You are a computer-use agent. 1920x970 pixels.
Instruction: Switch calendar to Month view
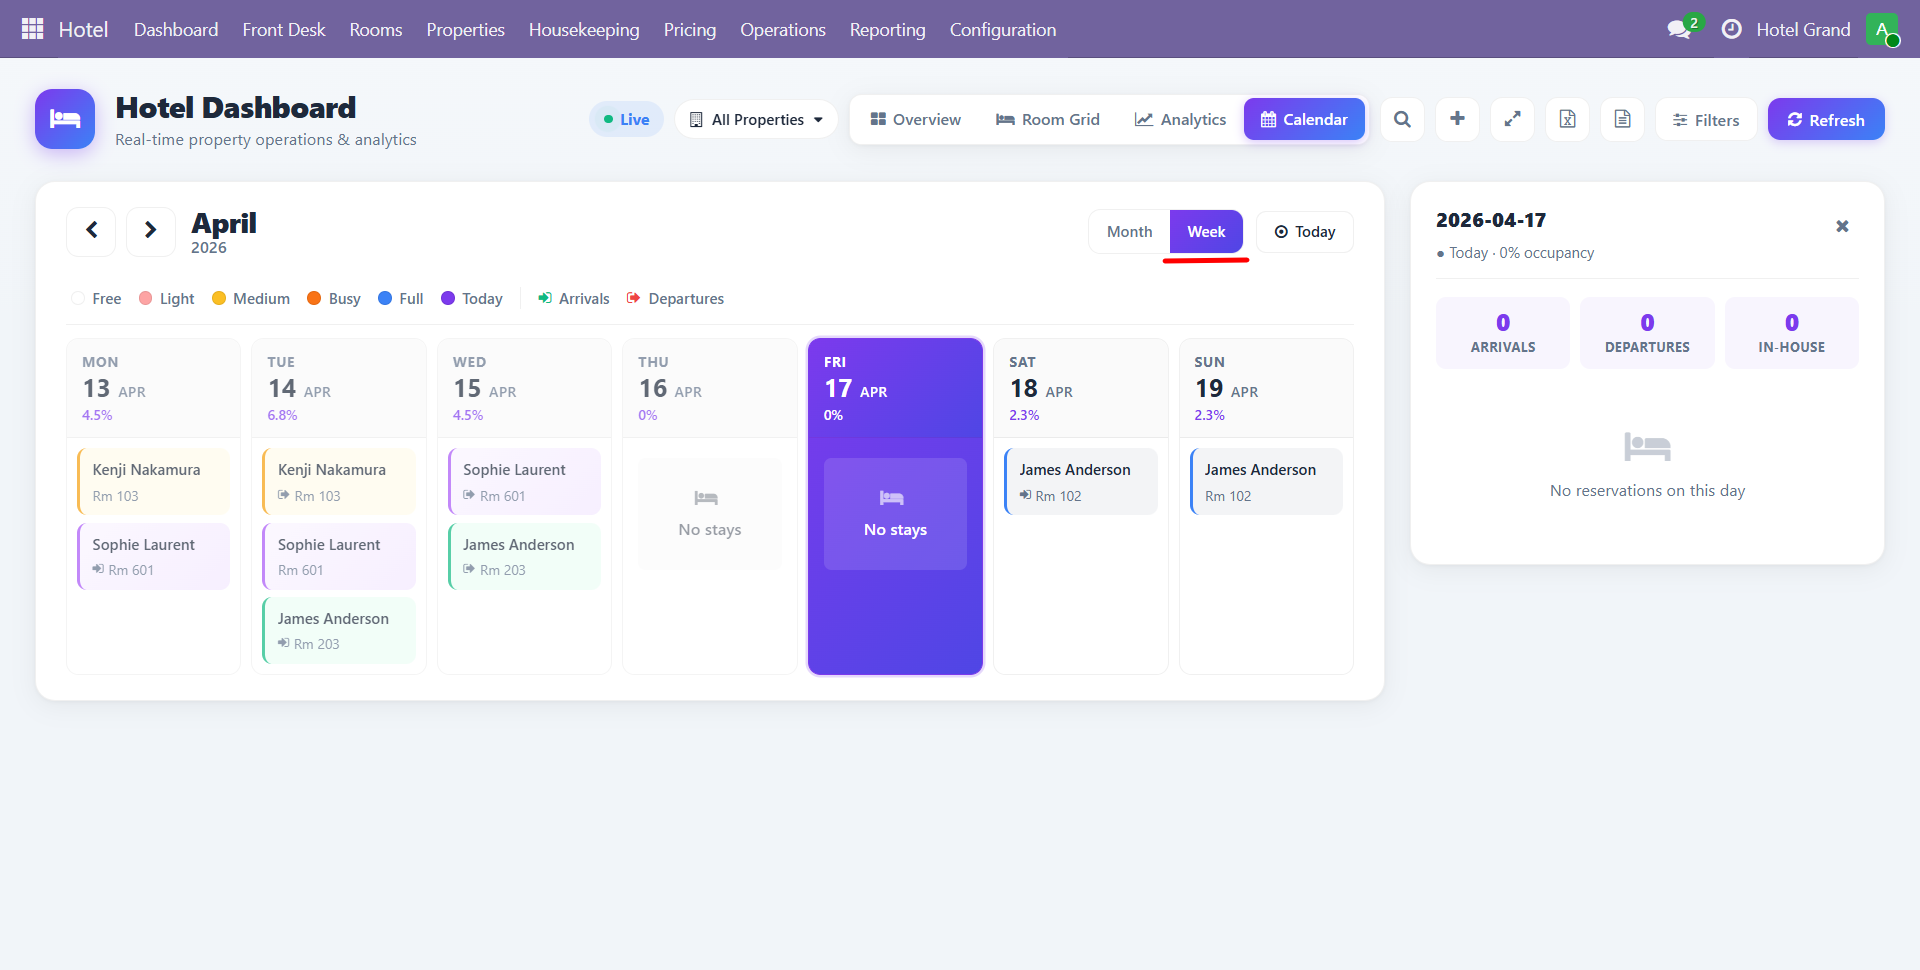[1129, 232]
